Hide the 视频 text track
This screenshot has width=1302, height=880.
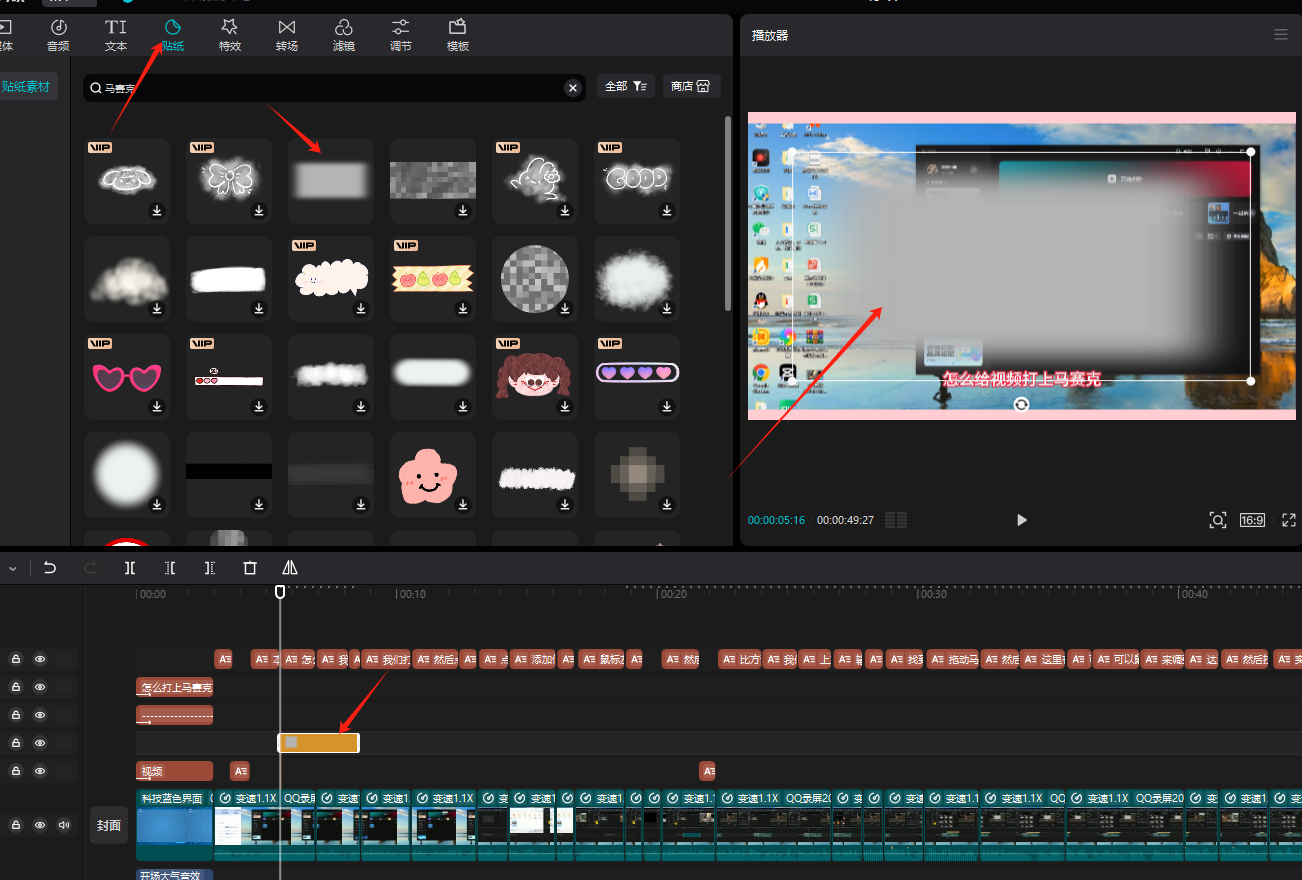(x=40, y=771)
